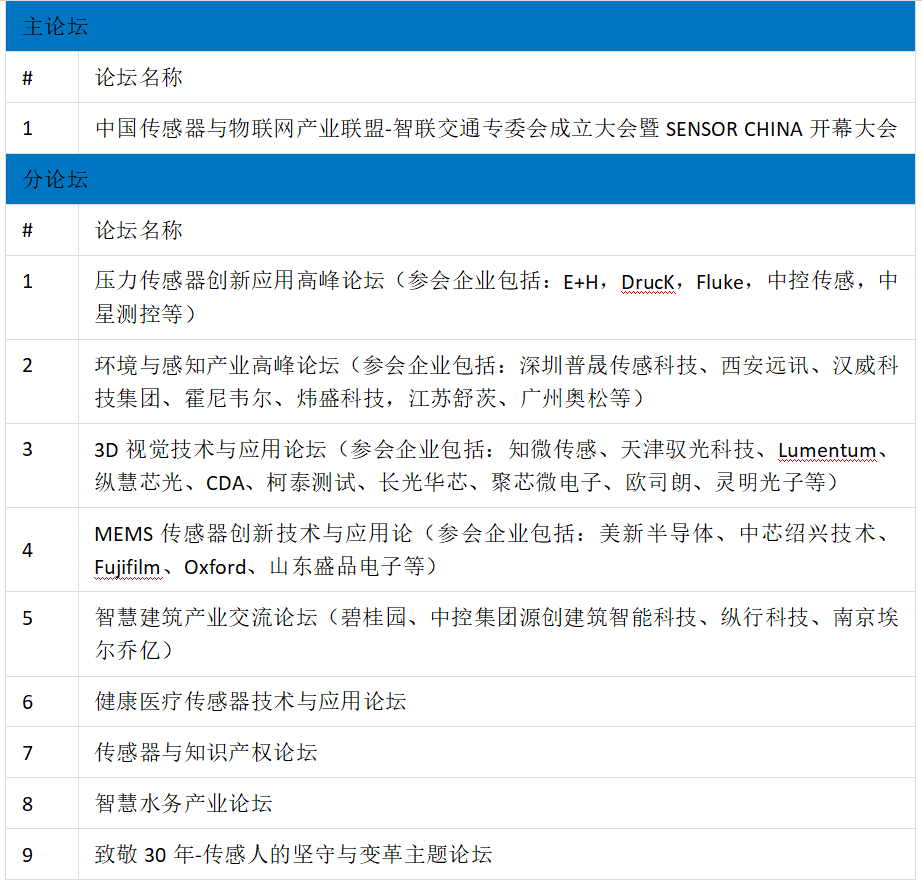The height and width of the screenshot is (893, 922).
Task: Click the 环境与感知产业高峰论坛 row text
Action: [x=496, y=382]
